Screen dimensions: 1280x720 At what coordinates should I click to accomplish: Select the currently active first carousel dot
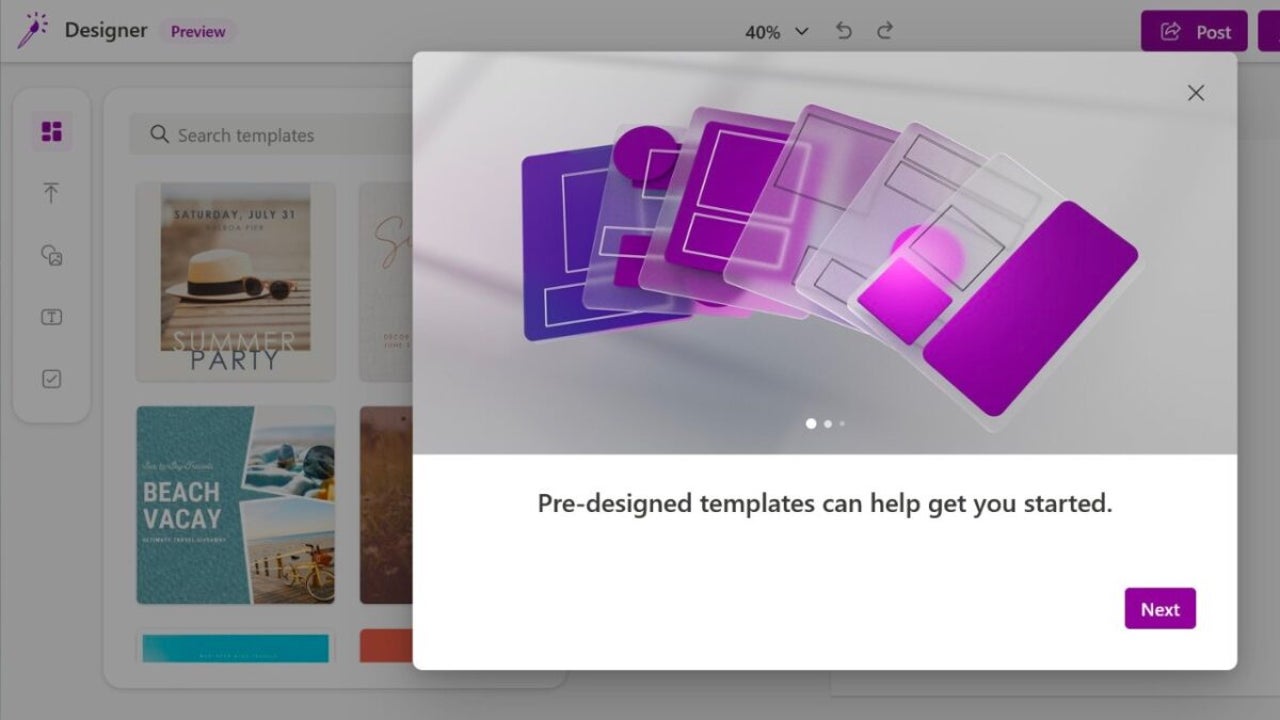pyautogui.click(x=812, y=423)
